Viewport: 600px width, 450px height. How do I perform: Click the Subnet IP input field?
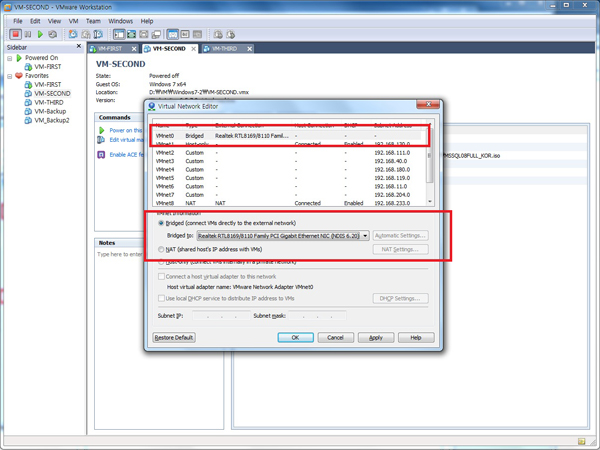coord(222,316)
